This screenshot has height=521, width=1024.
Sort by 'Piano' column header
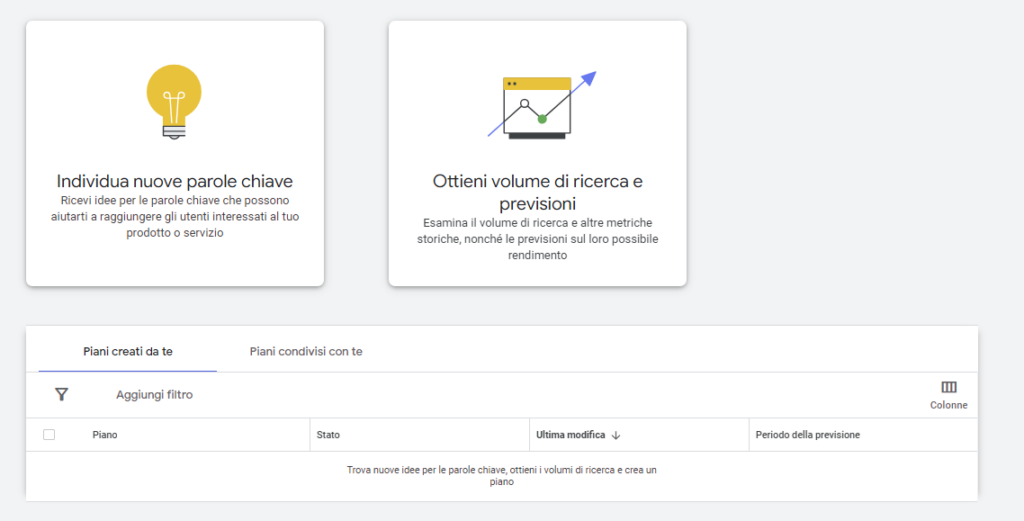pos(105,435)
